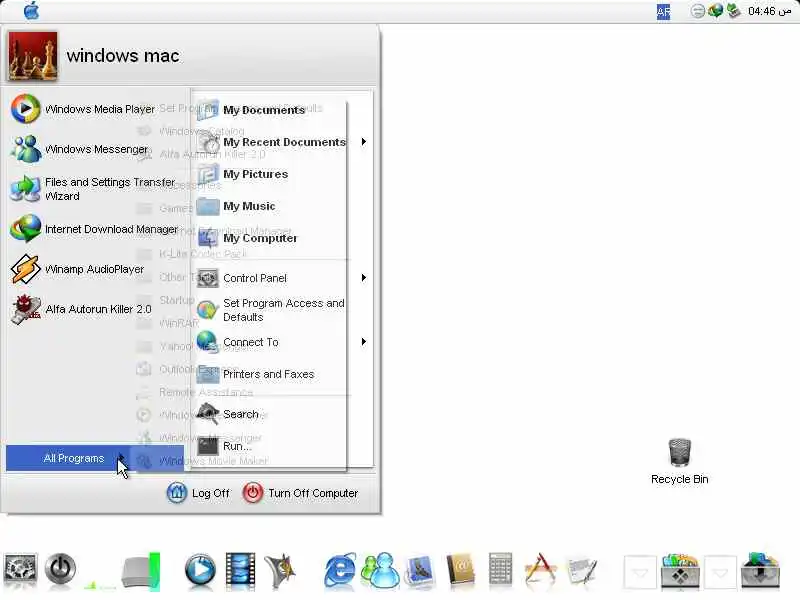
Task: Open film strip movie dock icon
Action: (240, 569)
